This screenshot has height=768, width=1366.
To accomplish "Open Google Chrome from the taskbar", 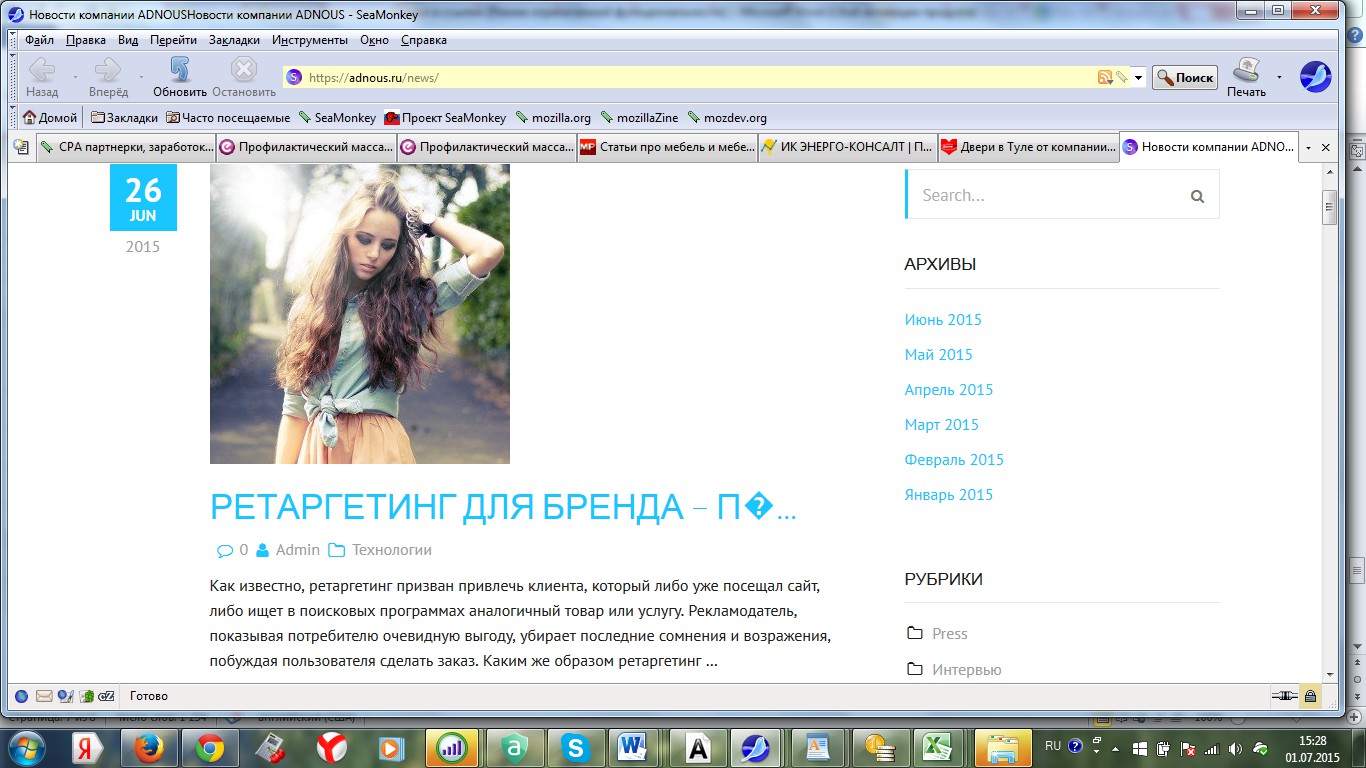I will click(209, 747).
